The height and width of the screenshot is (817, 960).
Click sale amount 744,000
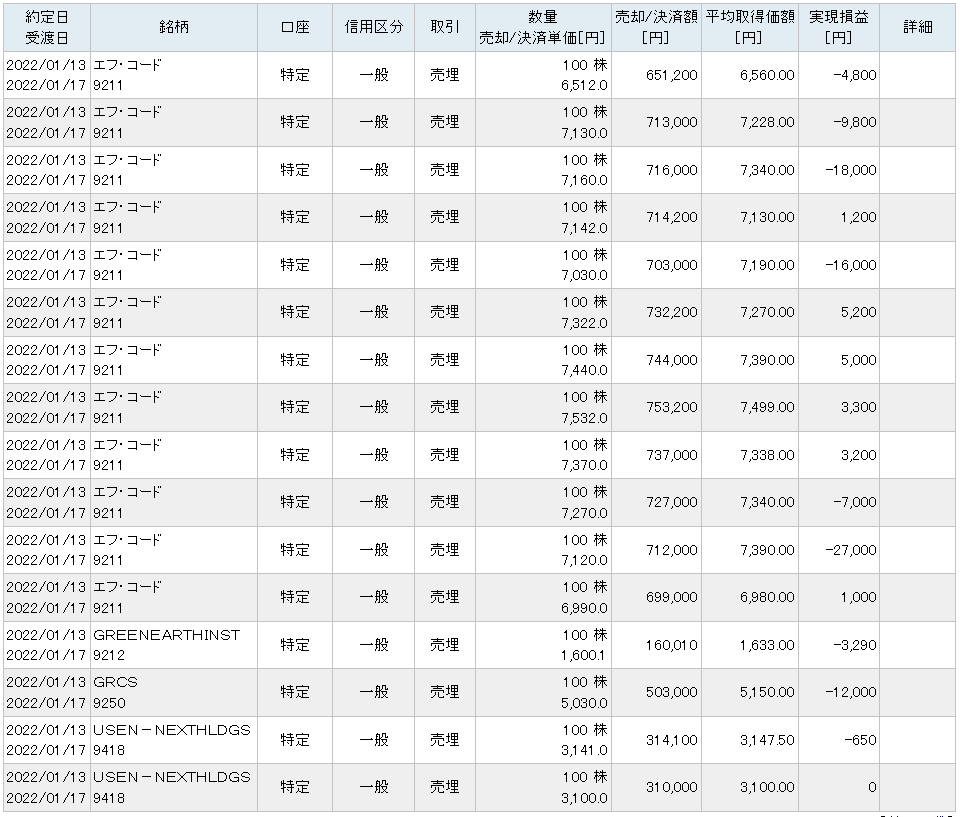click(x=672, y=360)
